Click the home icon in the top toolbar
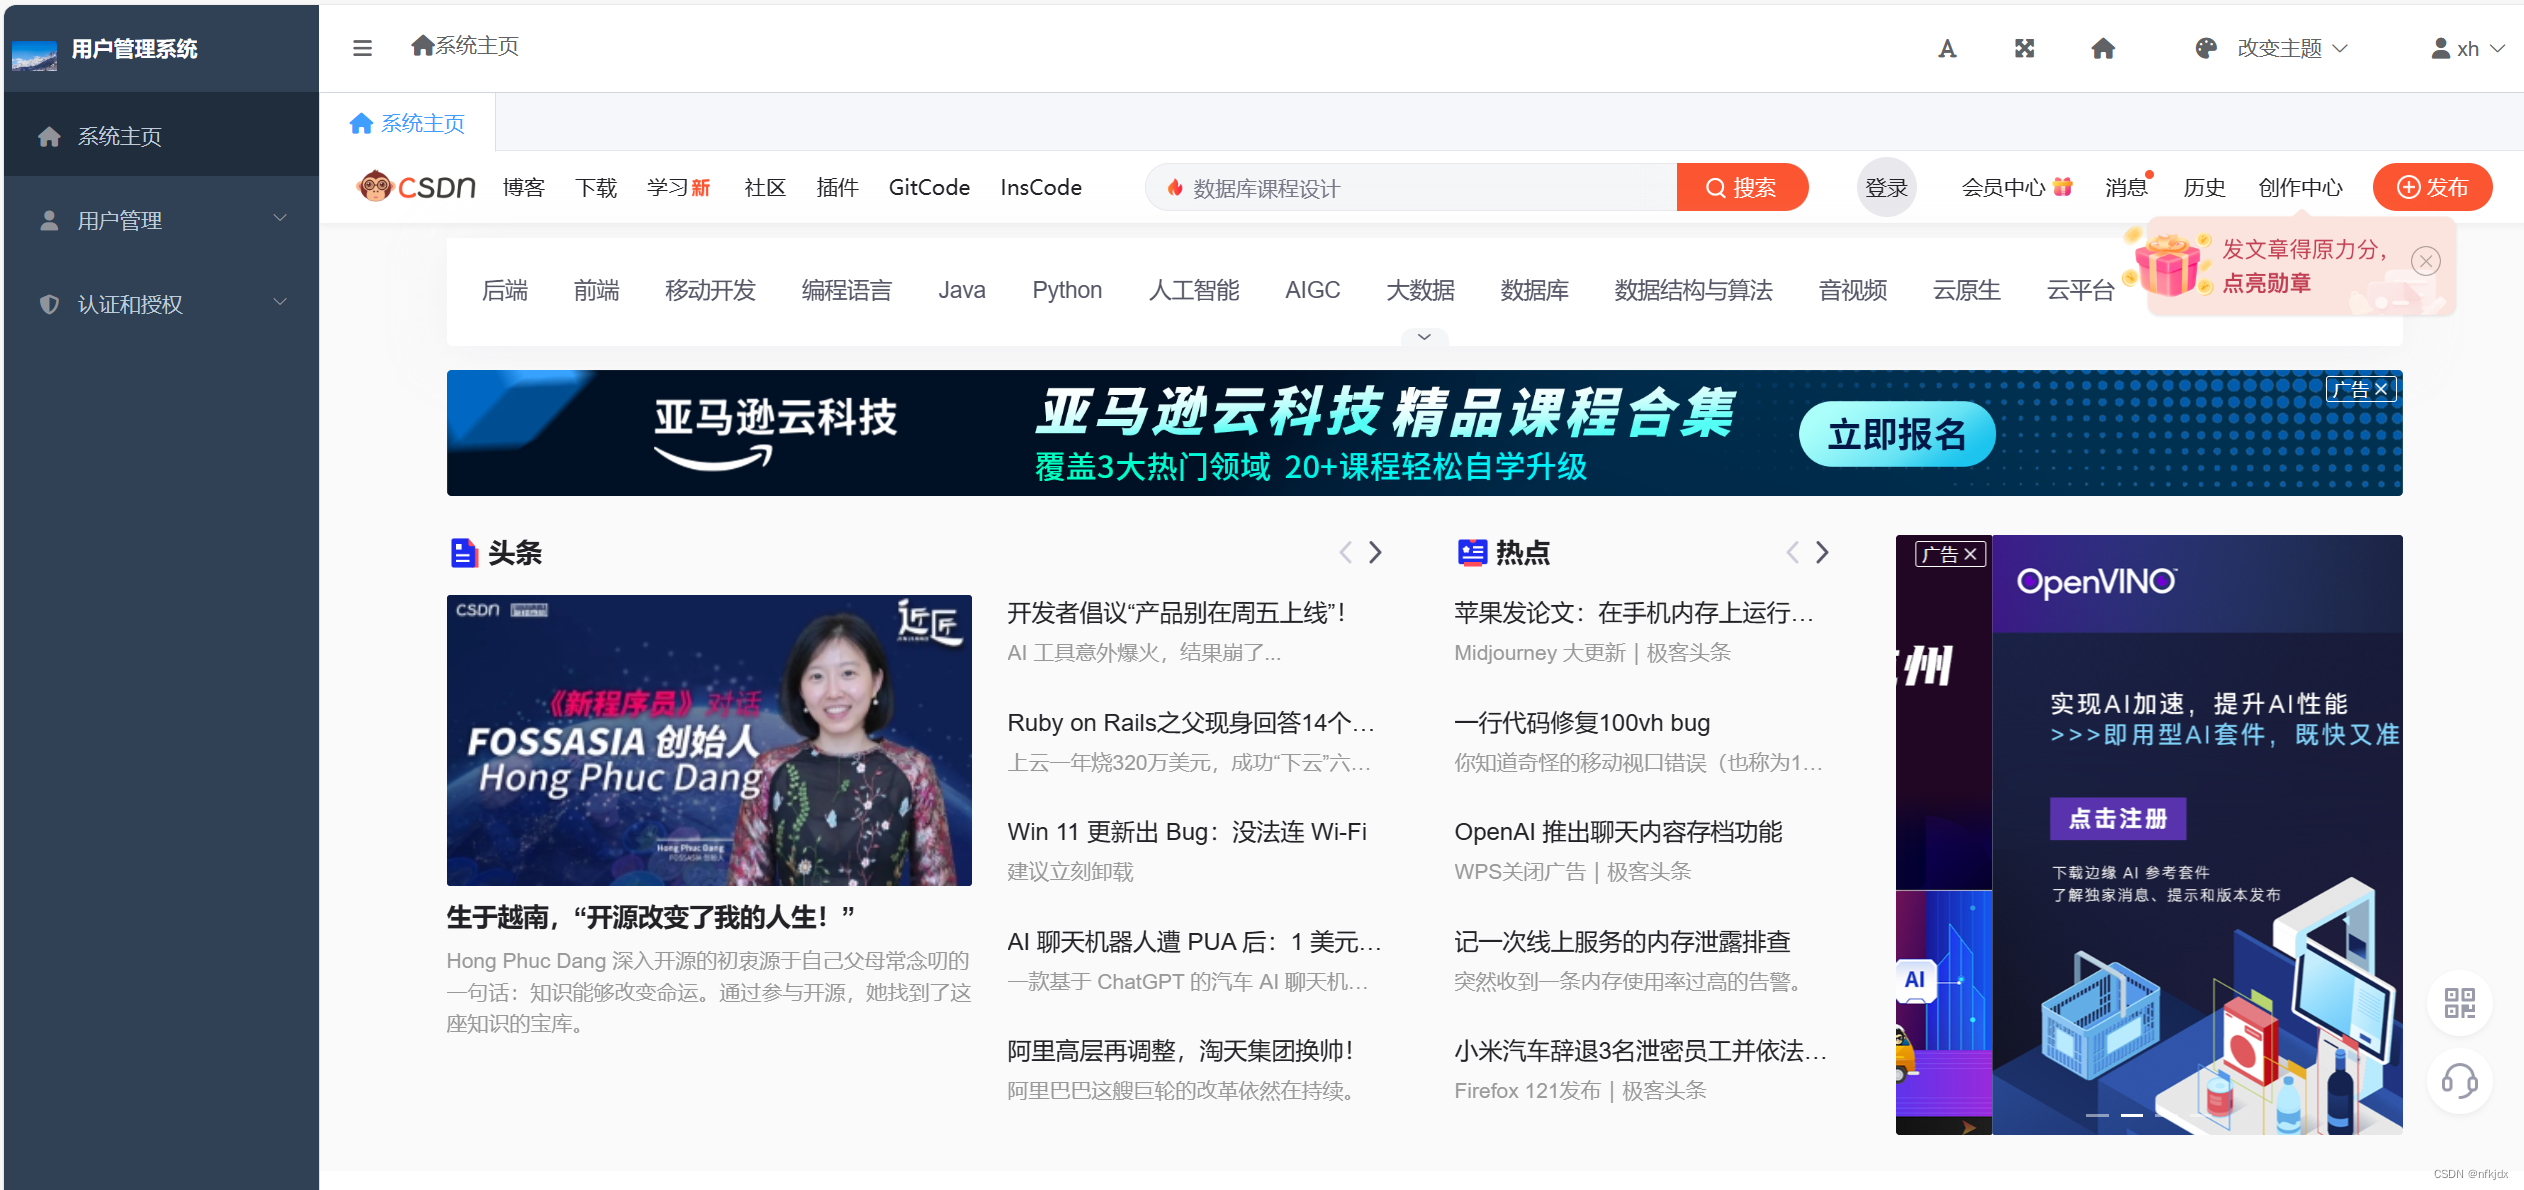Image resolution: width=2524 pixels, height=1190 pixels. point(2102,47)
